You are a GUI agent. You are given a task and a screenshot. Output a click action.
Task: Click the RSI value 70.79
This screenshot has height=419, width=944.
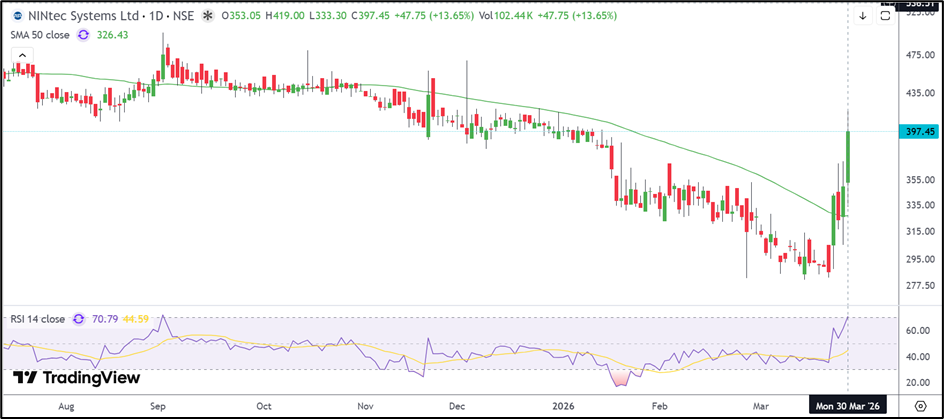pyautogui.click(x=103, y=319)
